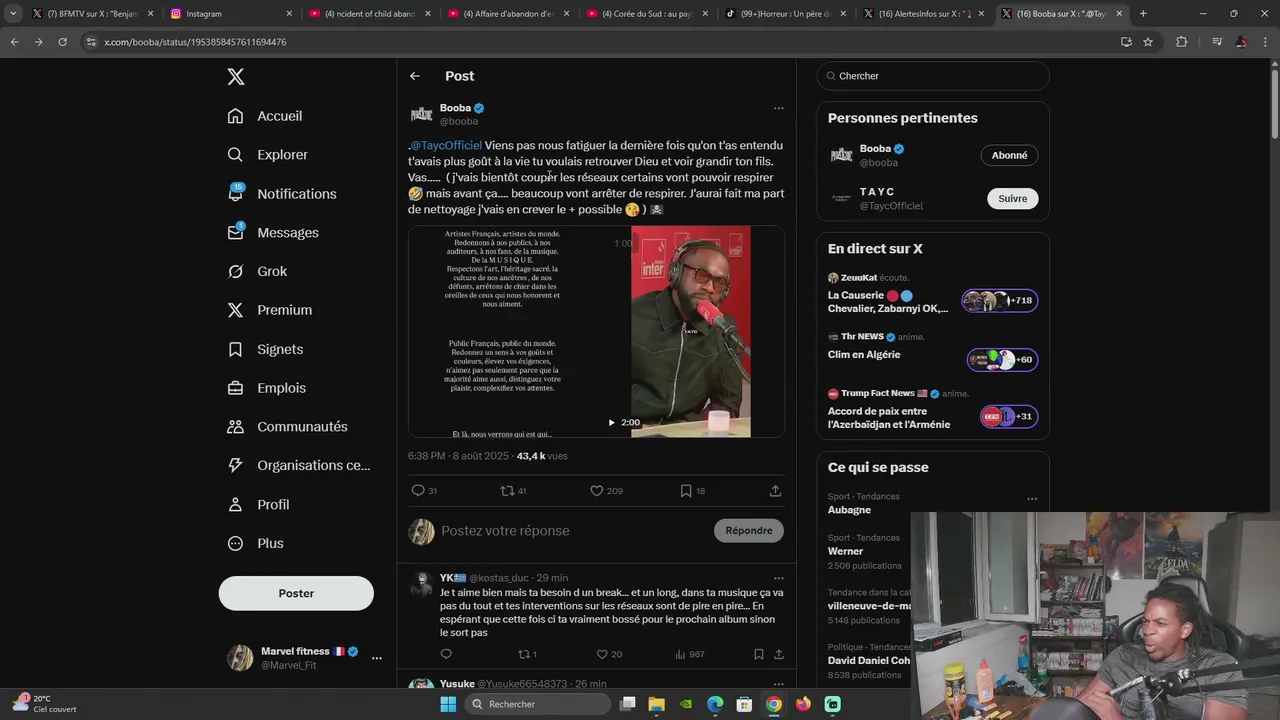Bookmark this page with star icon
The image size is (1280, 720).
pos(1148,42)
